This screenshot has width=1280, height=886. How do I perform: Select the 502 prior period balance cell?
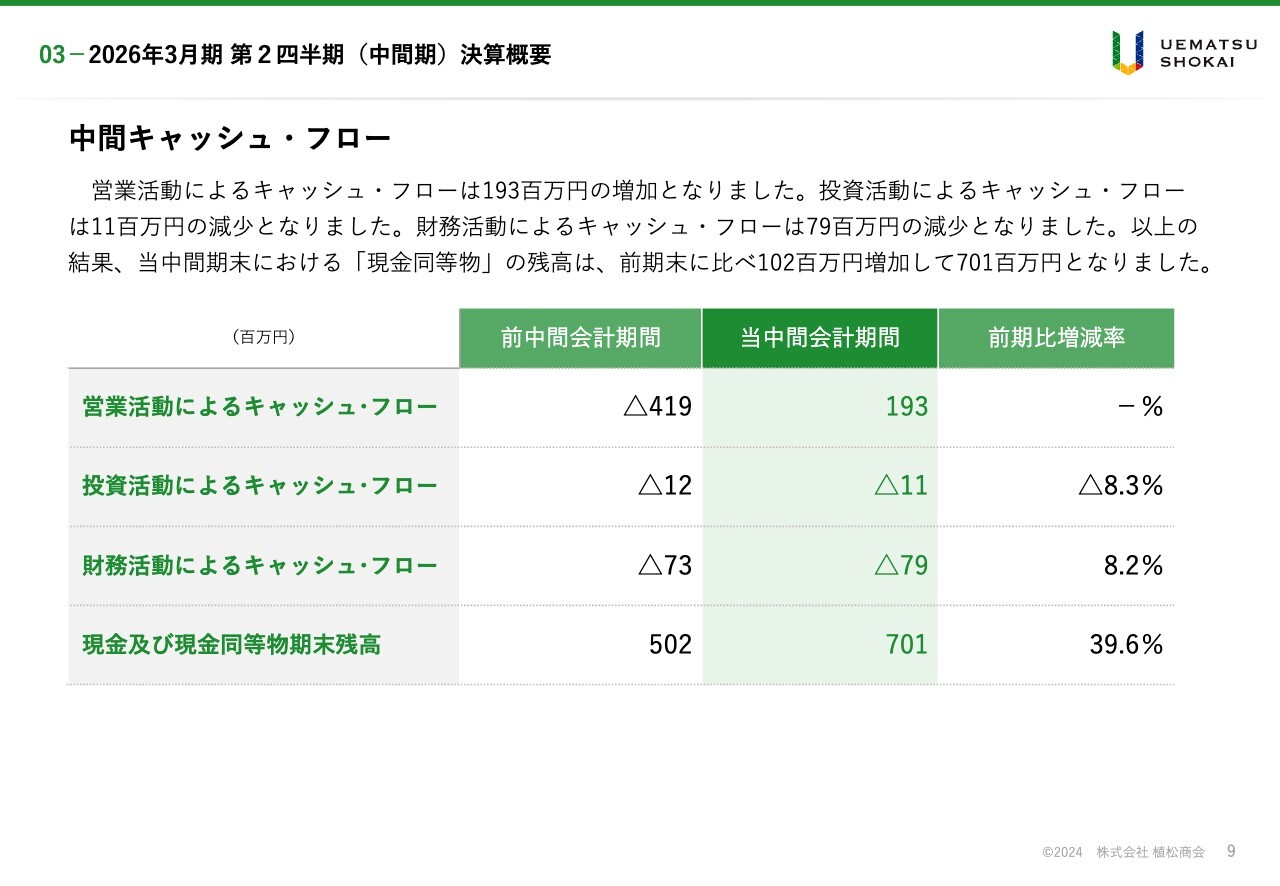670,645
